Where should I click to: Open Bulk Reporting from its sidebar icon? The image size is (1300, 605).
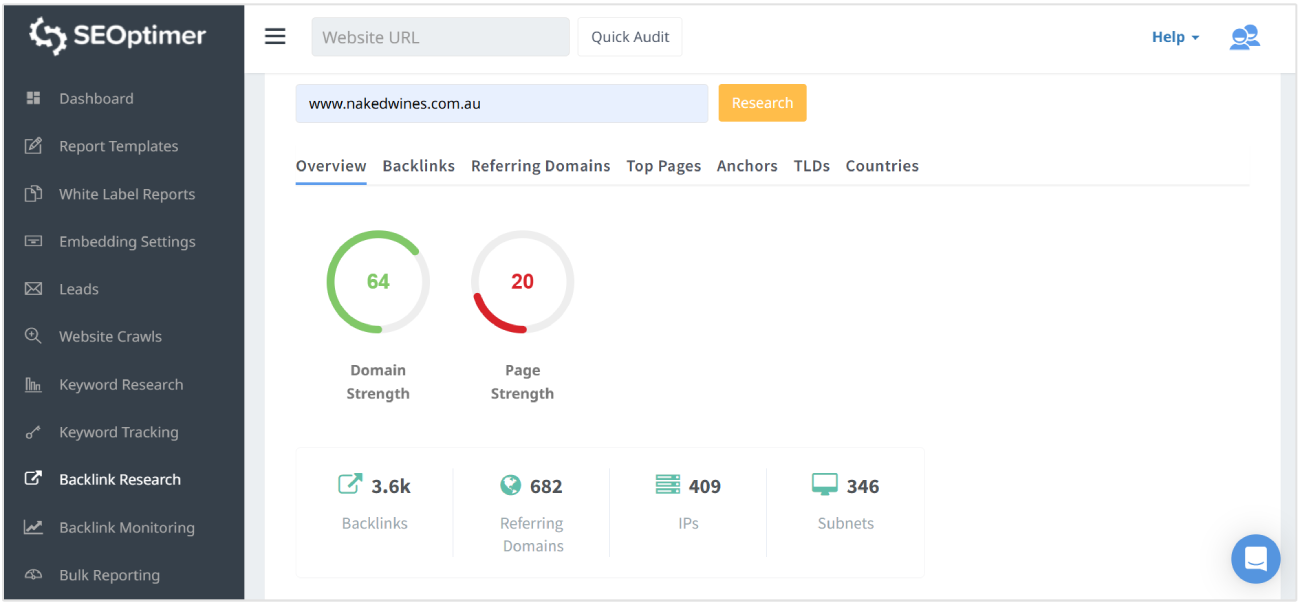point(35,575)
